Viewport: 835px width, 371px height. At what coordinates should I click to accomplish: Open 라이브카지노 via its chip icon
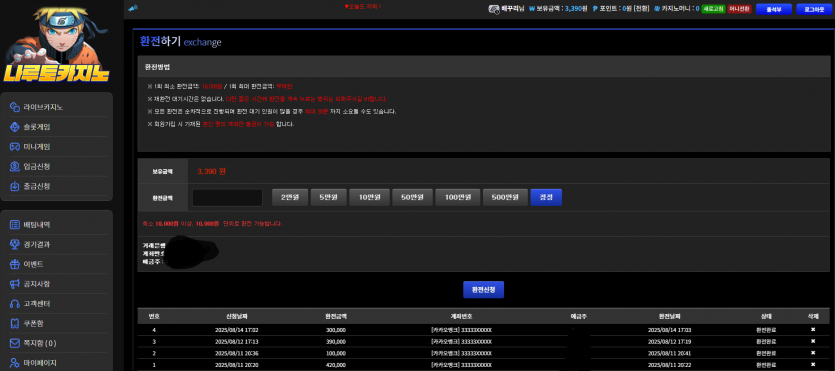[x=15, y=108]
